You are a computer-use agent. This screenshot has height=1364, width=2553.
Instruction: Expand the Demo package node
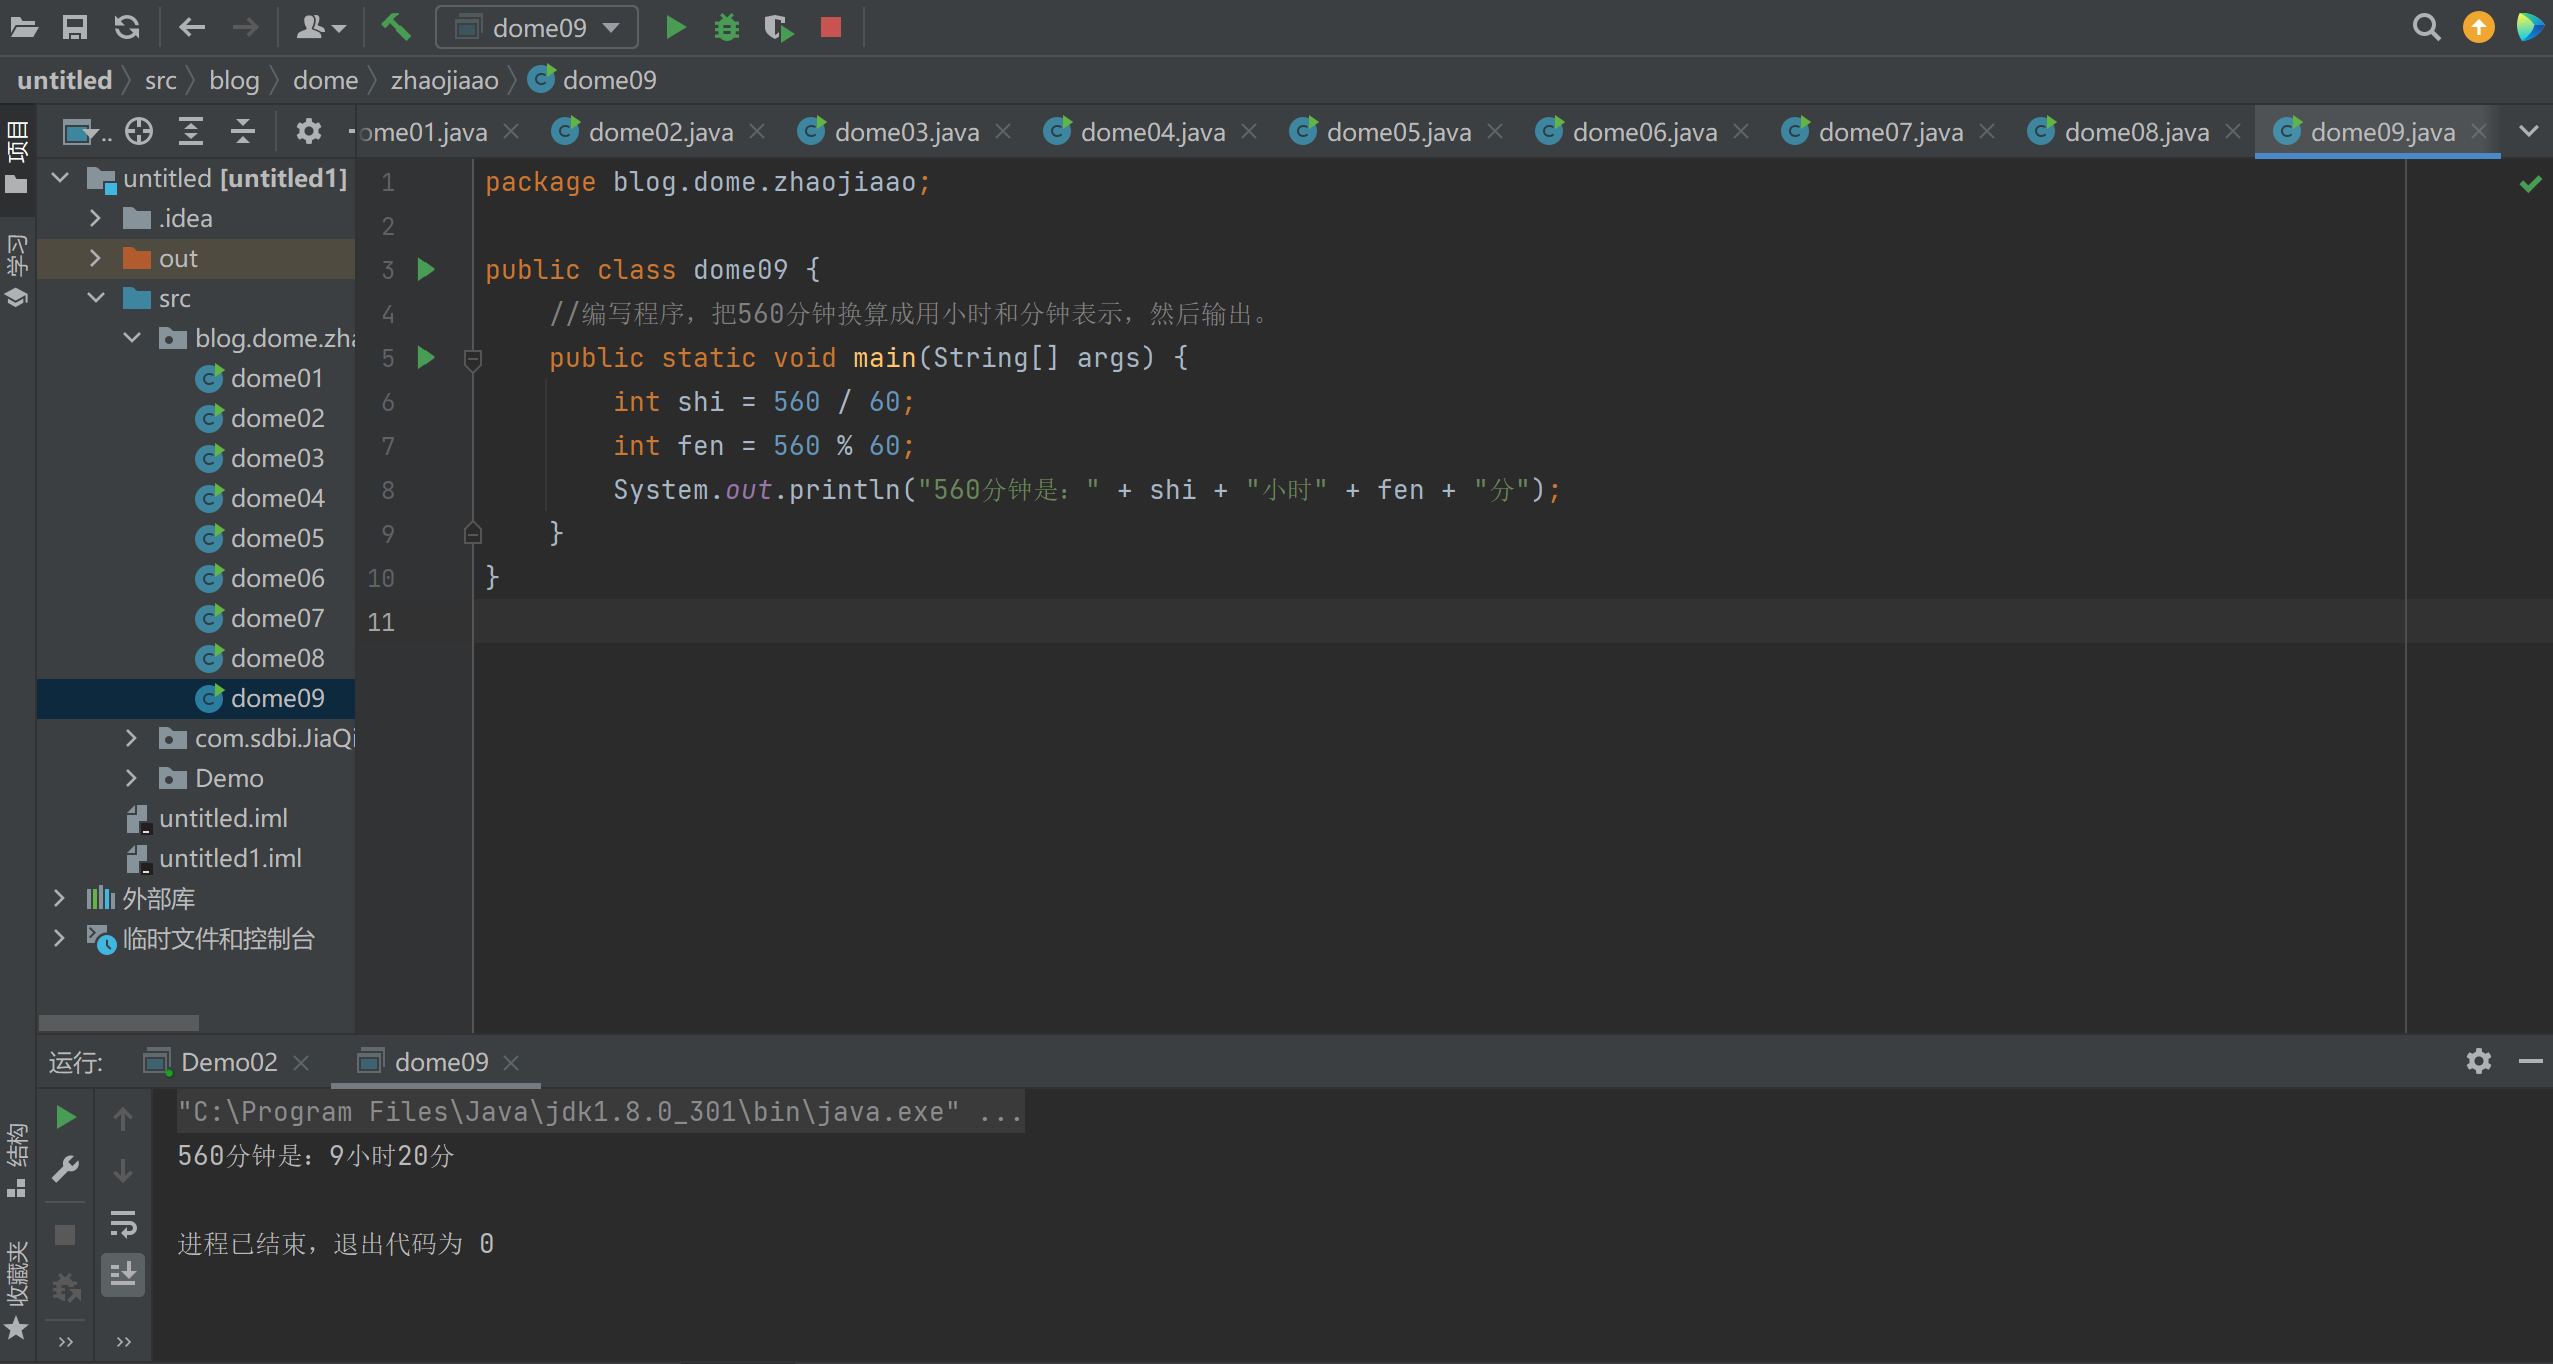pos(131,778)
